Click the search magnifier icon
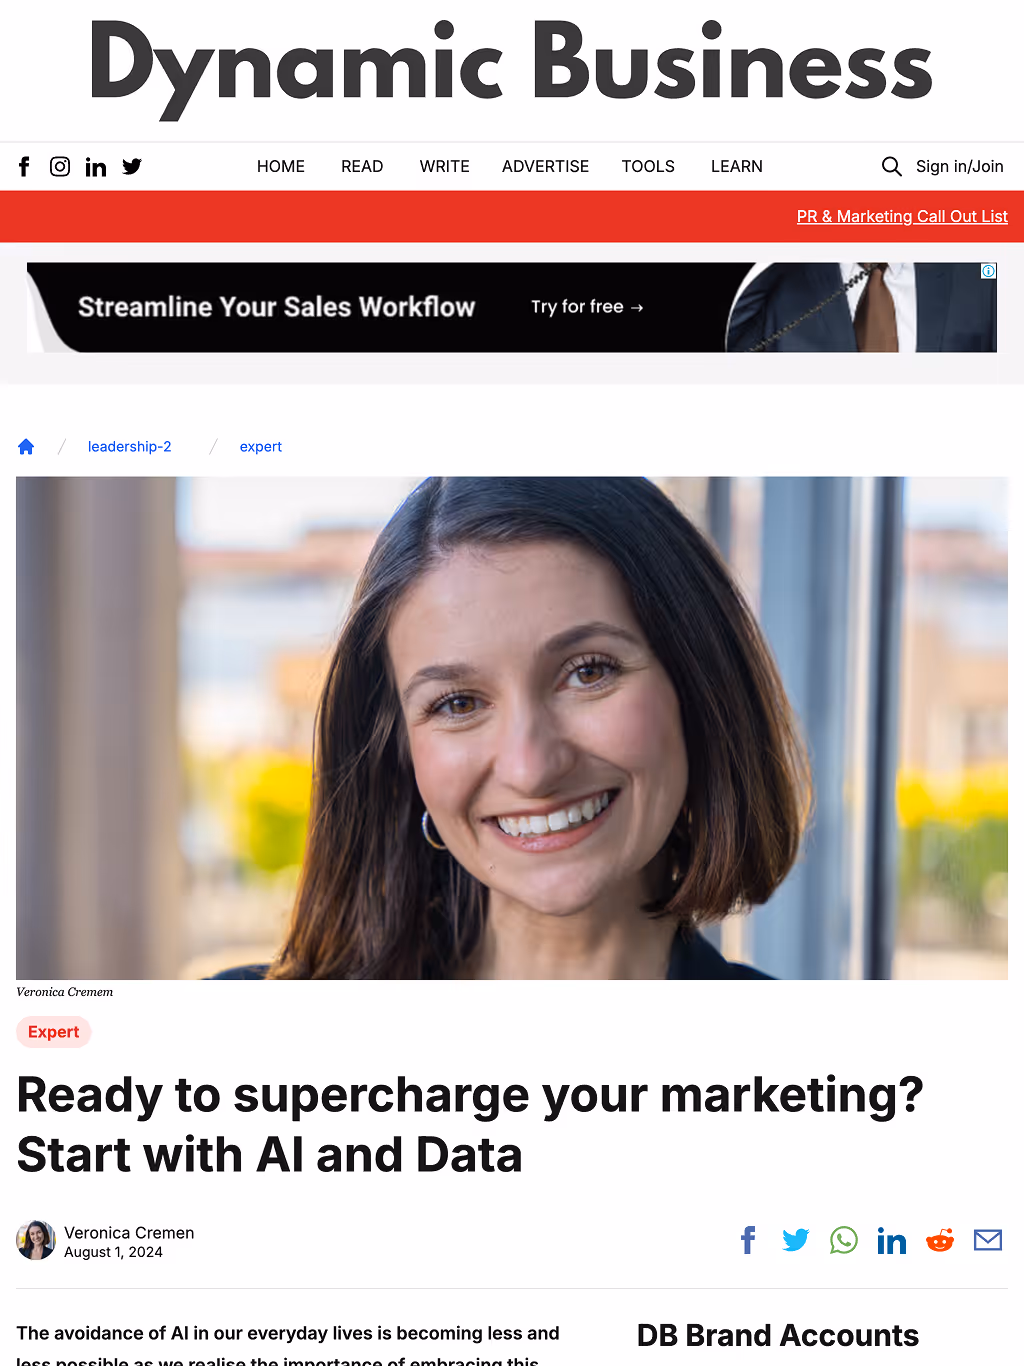 point(891,166)
